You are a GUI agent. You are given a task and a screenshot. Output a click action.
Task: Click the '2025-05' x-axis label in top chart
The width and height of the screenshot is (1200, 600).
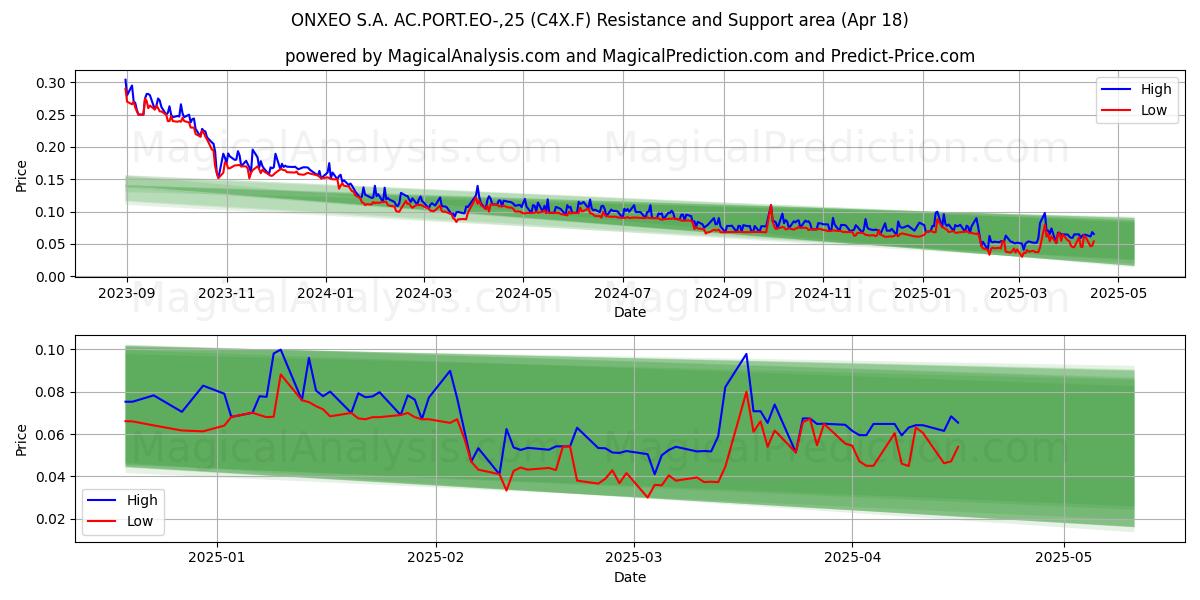click(1120, 294)
